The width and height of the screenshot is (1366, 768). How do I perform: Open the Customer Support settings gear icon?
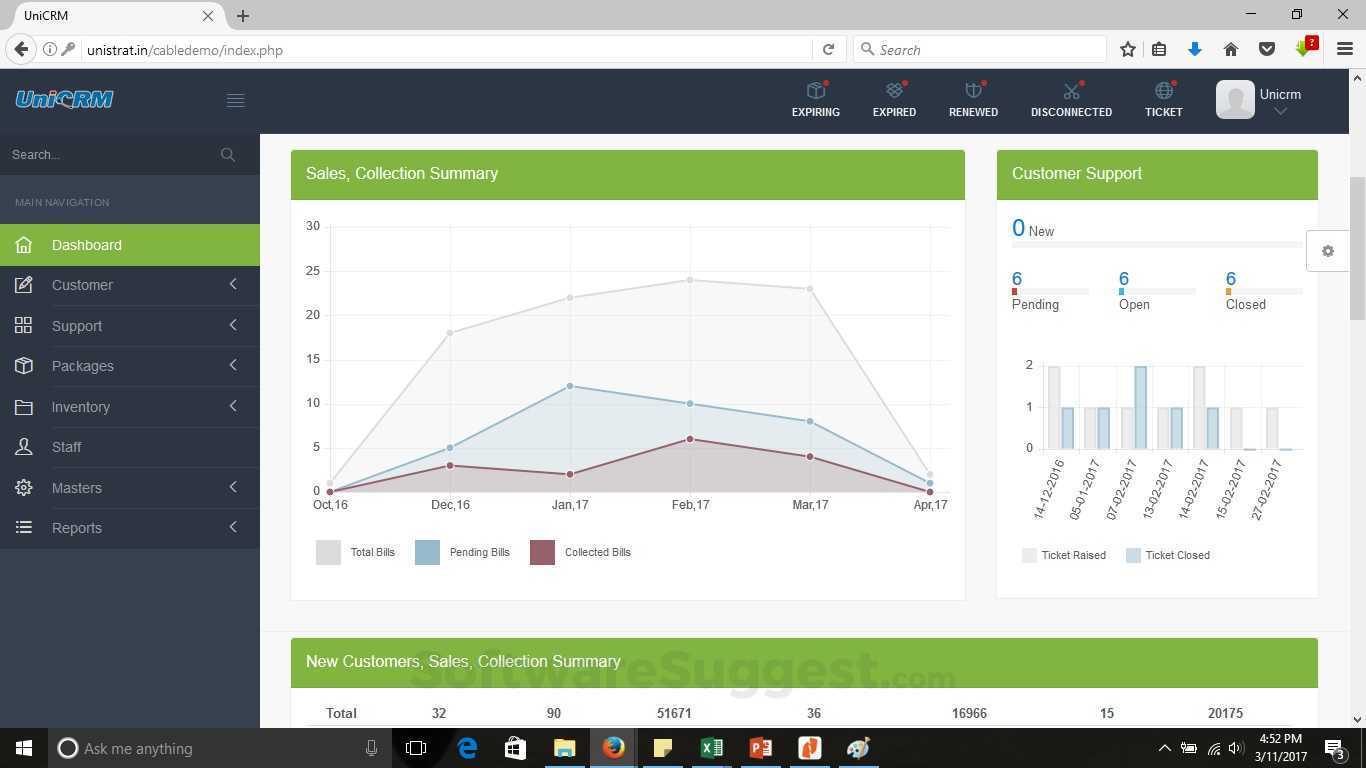coord(1327,251)
